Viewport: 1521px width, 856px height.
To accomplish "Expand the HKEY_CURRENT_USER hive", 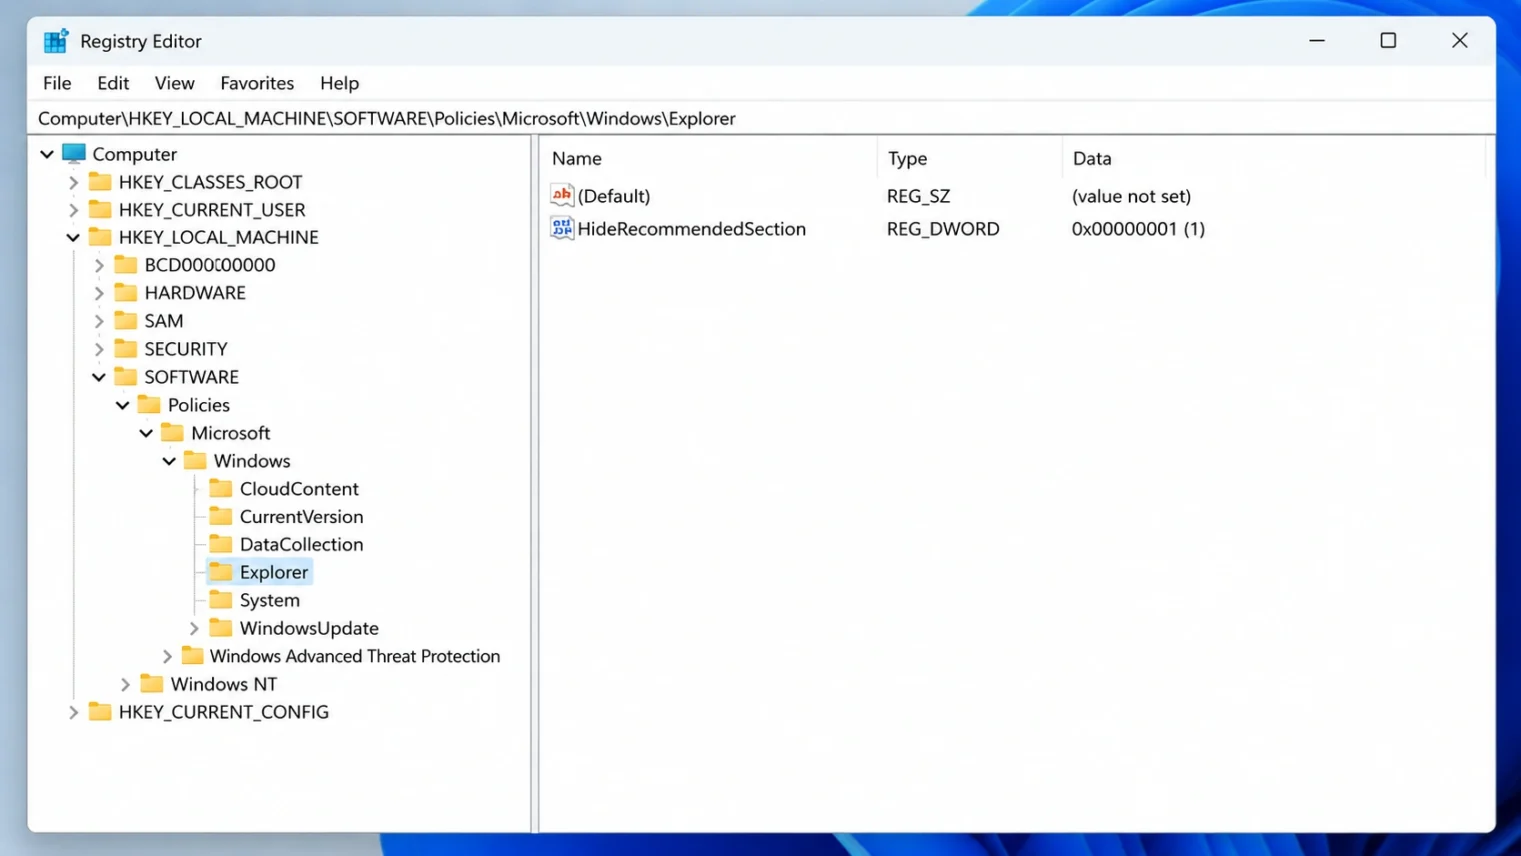I will tap(73, 210).
